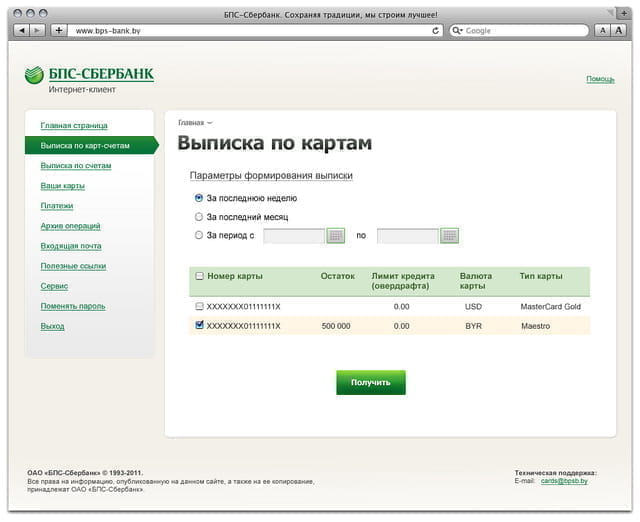640x522 pixels.
Task: Select the 'За последний месяц' option
Action: 199,217
